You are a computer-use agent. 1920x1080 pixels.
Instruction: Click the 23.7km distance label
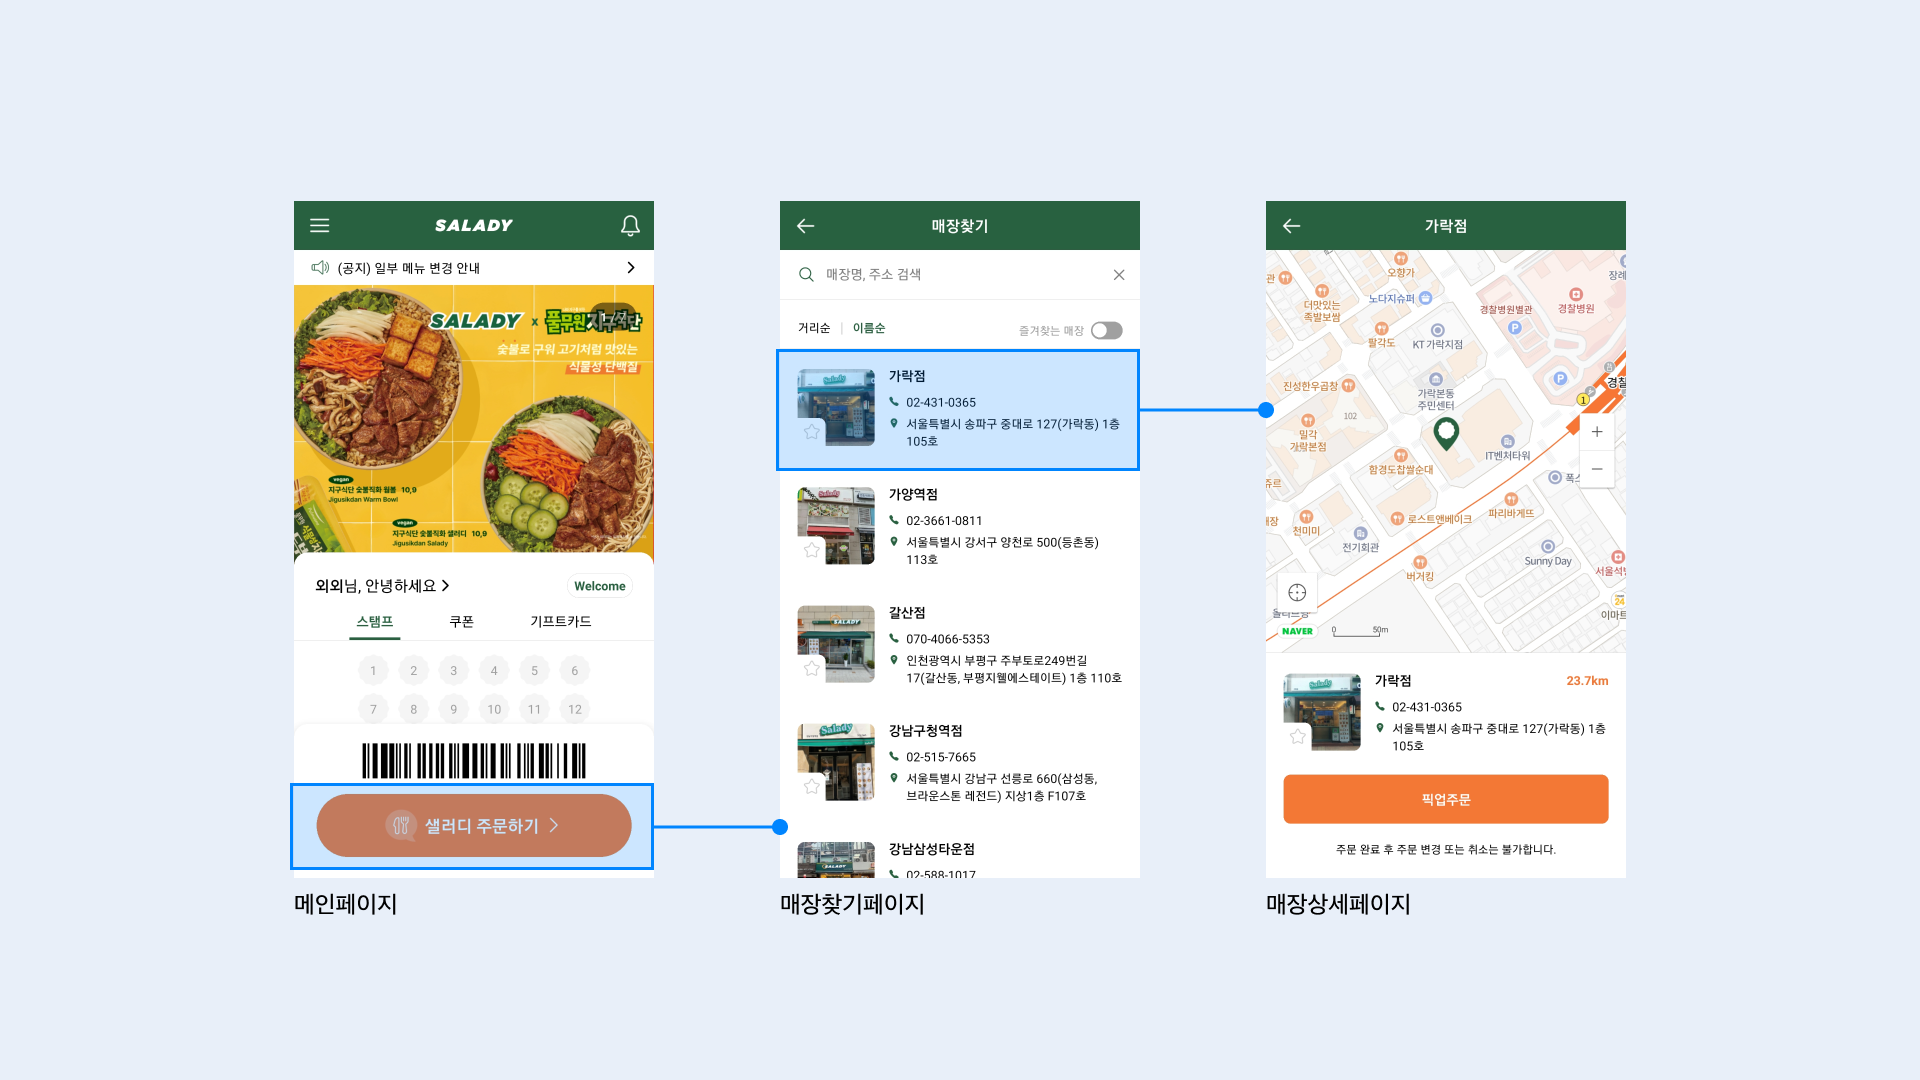(1587, 681)
